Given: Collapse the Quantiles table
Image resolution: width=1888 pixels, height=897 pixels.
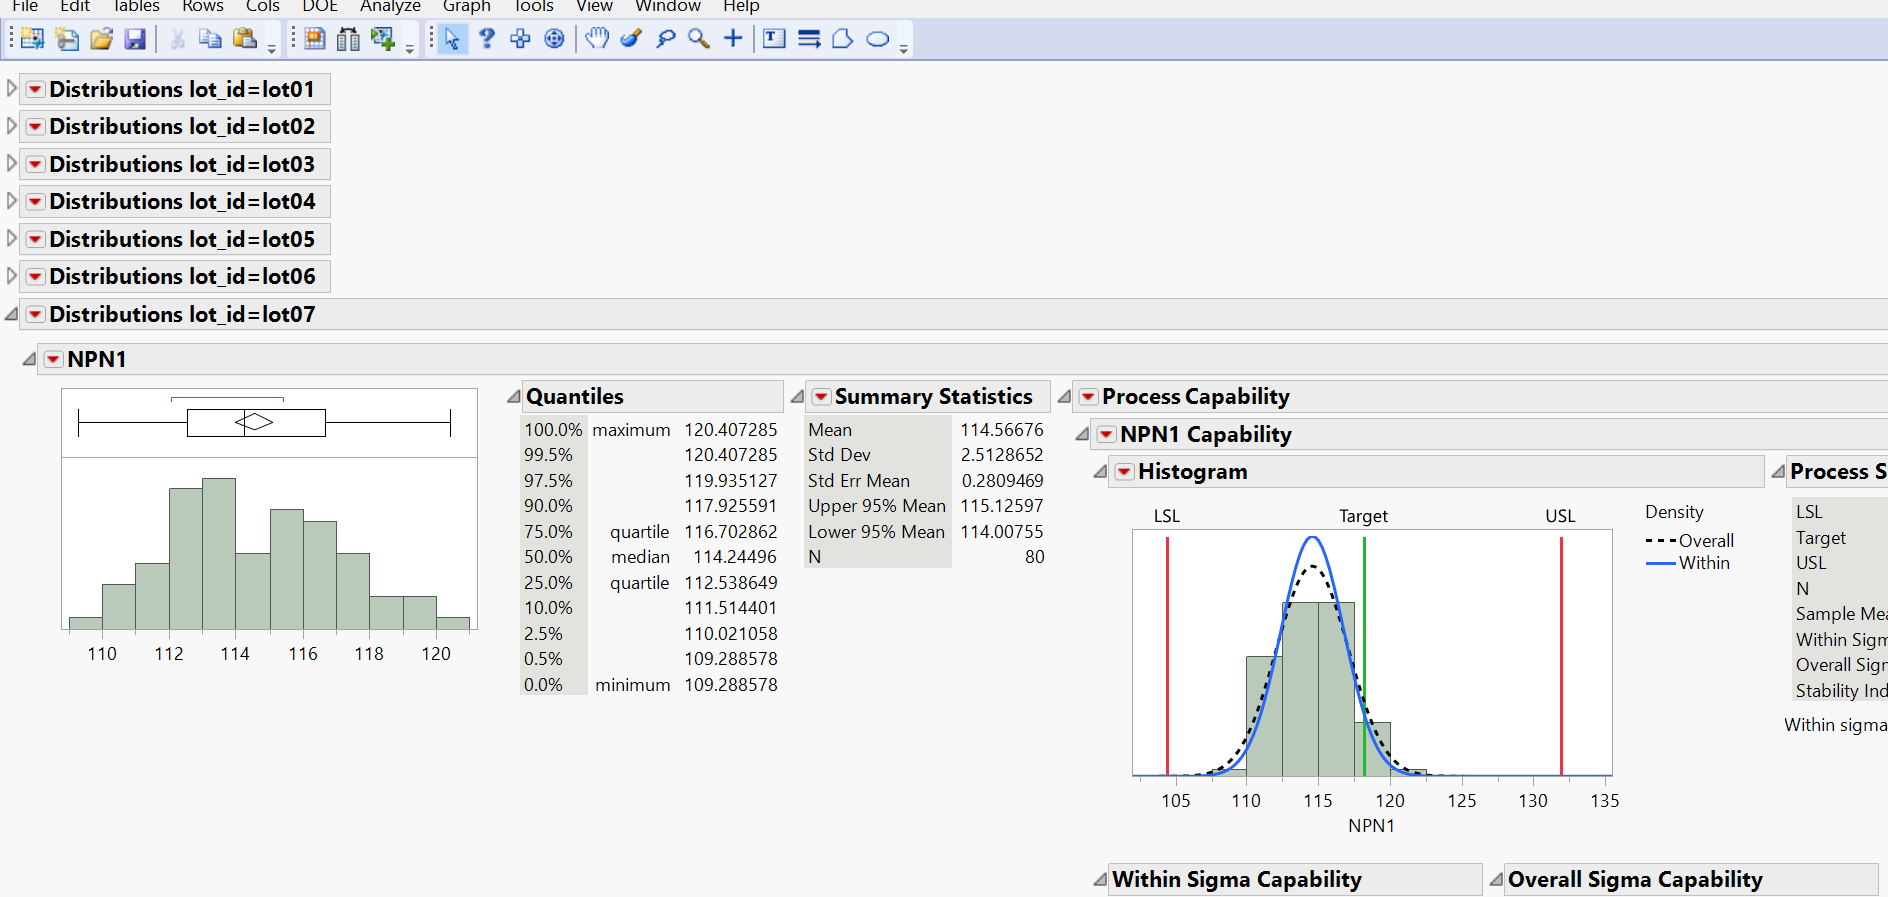Looking at the screenshot, I should pos(513,397).
